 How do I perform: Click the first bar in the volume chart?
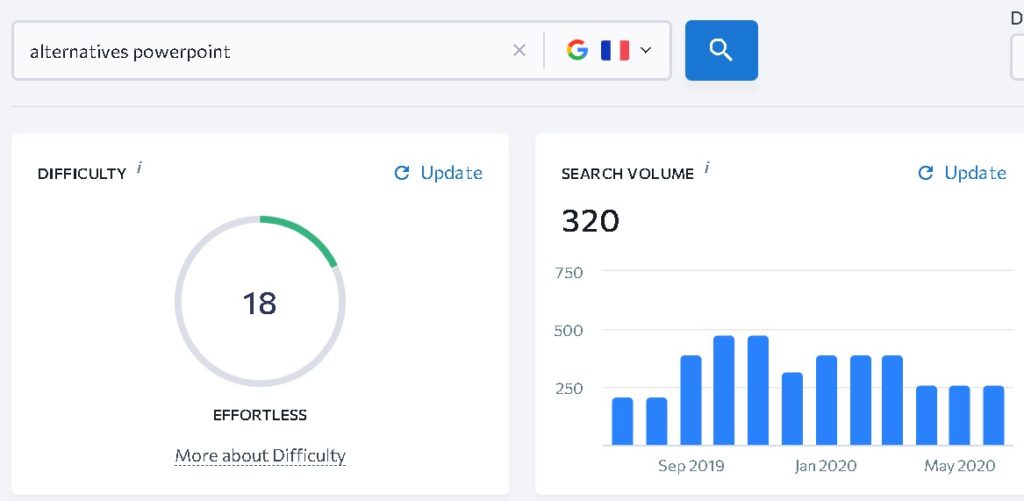(x=622, y=421)
